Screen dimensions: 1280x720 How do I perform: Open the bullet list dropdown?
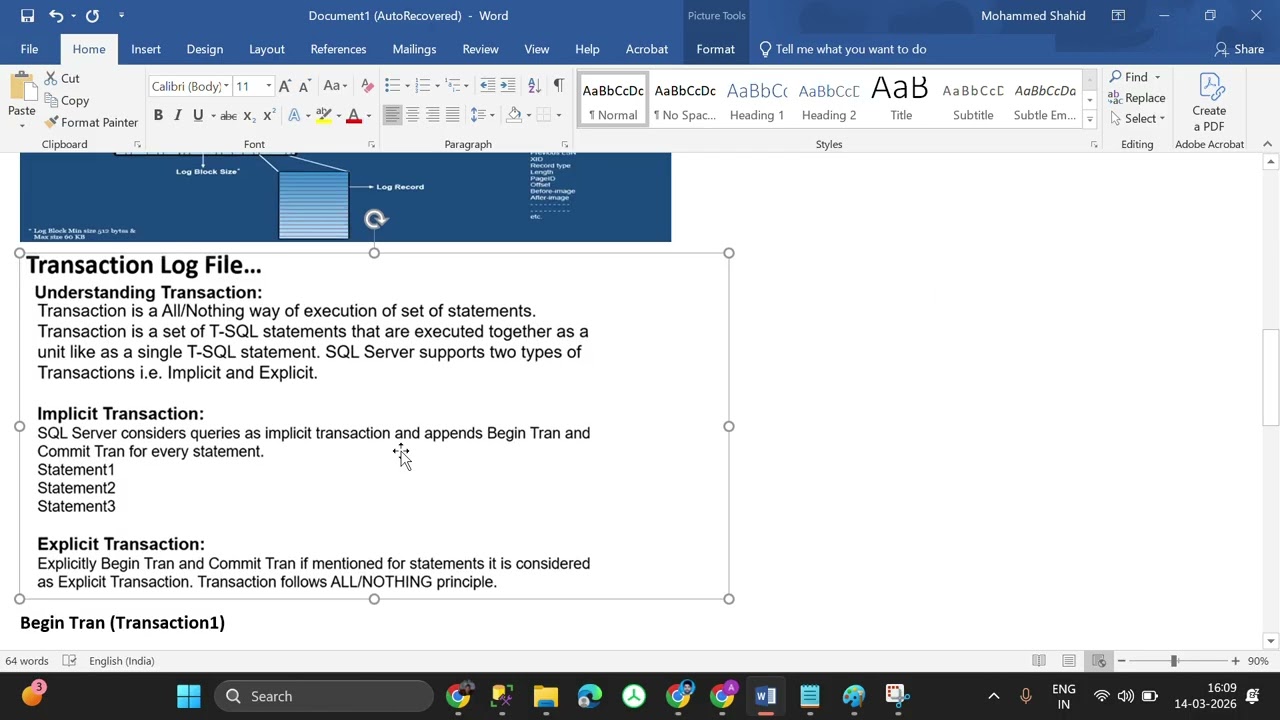point(407,86)
